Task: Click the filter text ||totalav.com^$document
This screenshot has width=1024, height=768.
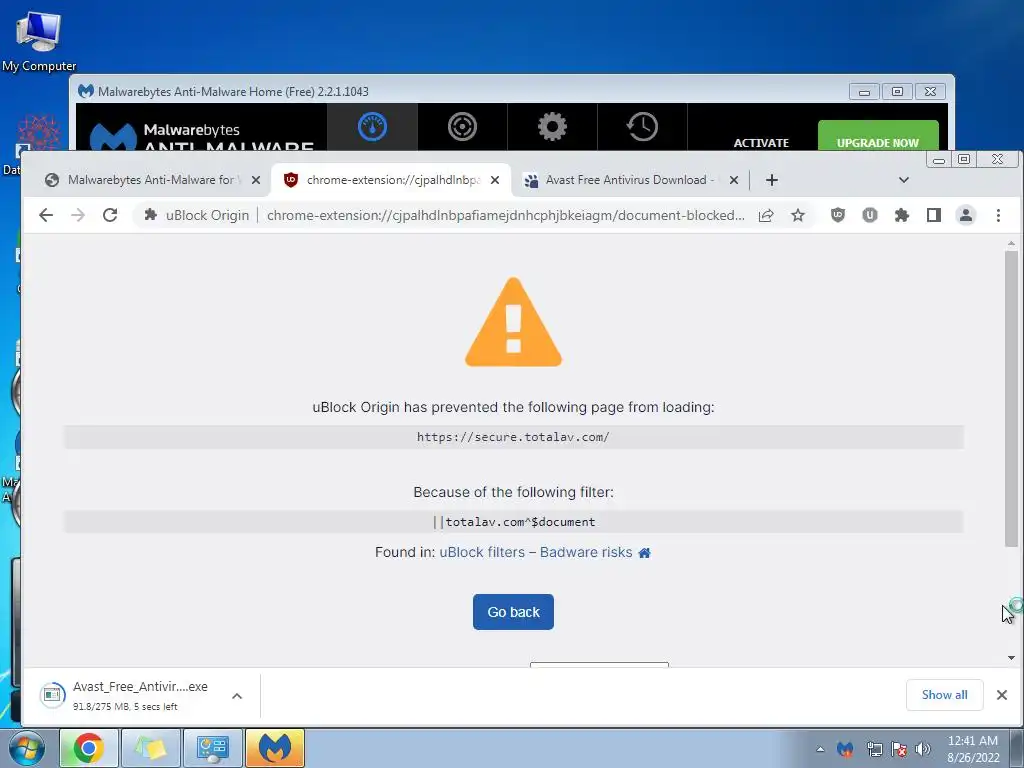Action: pos(513,522)
